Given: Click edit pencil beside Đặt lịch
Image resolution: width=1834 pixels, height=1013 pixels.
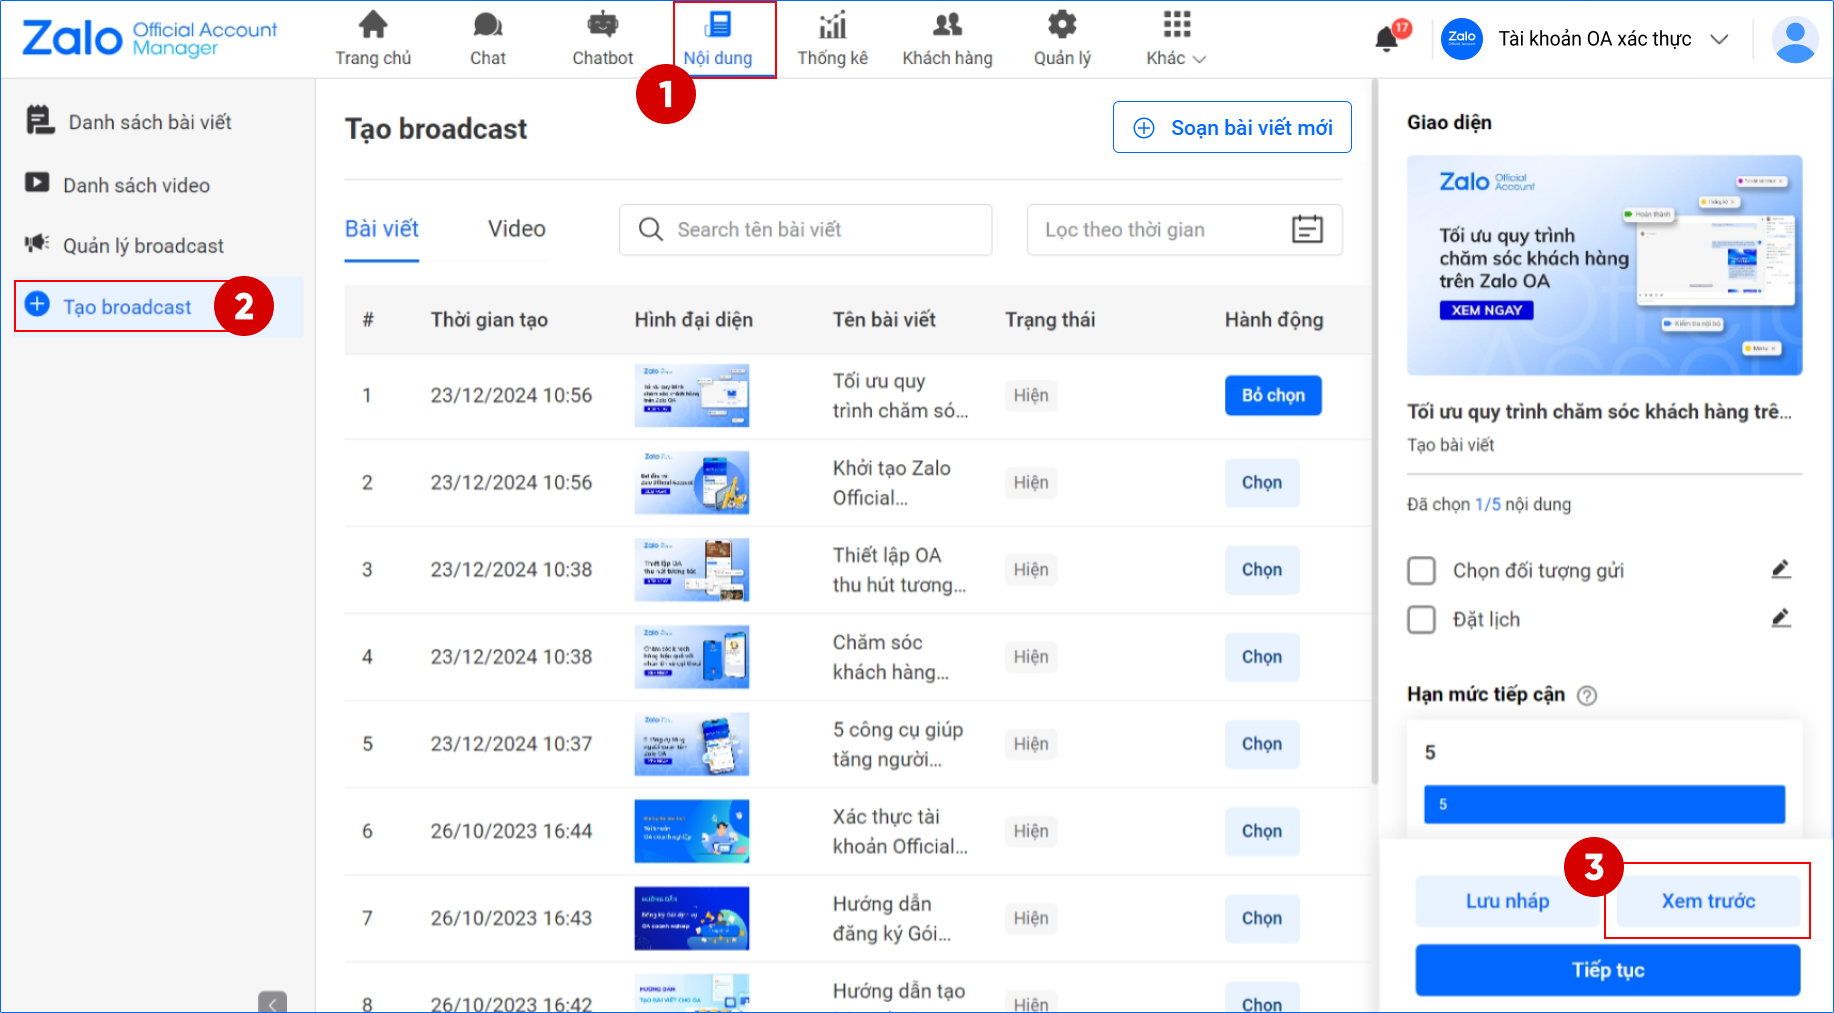Looking at the screenshot, I should click(1780, 619).
